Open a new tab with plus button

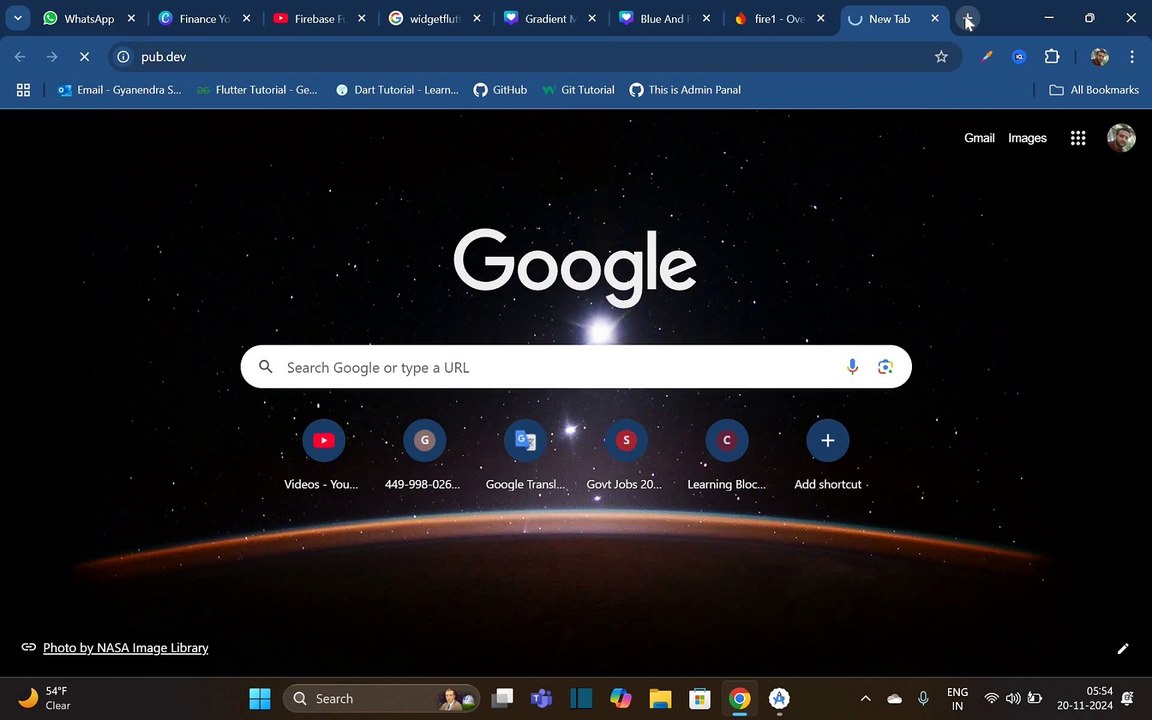[x=968, y=18]
